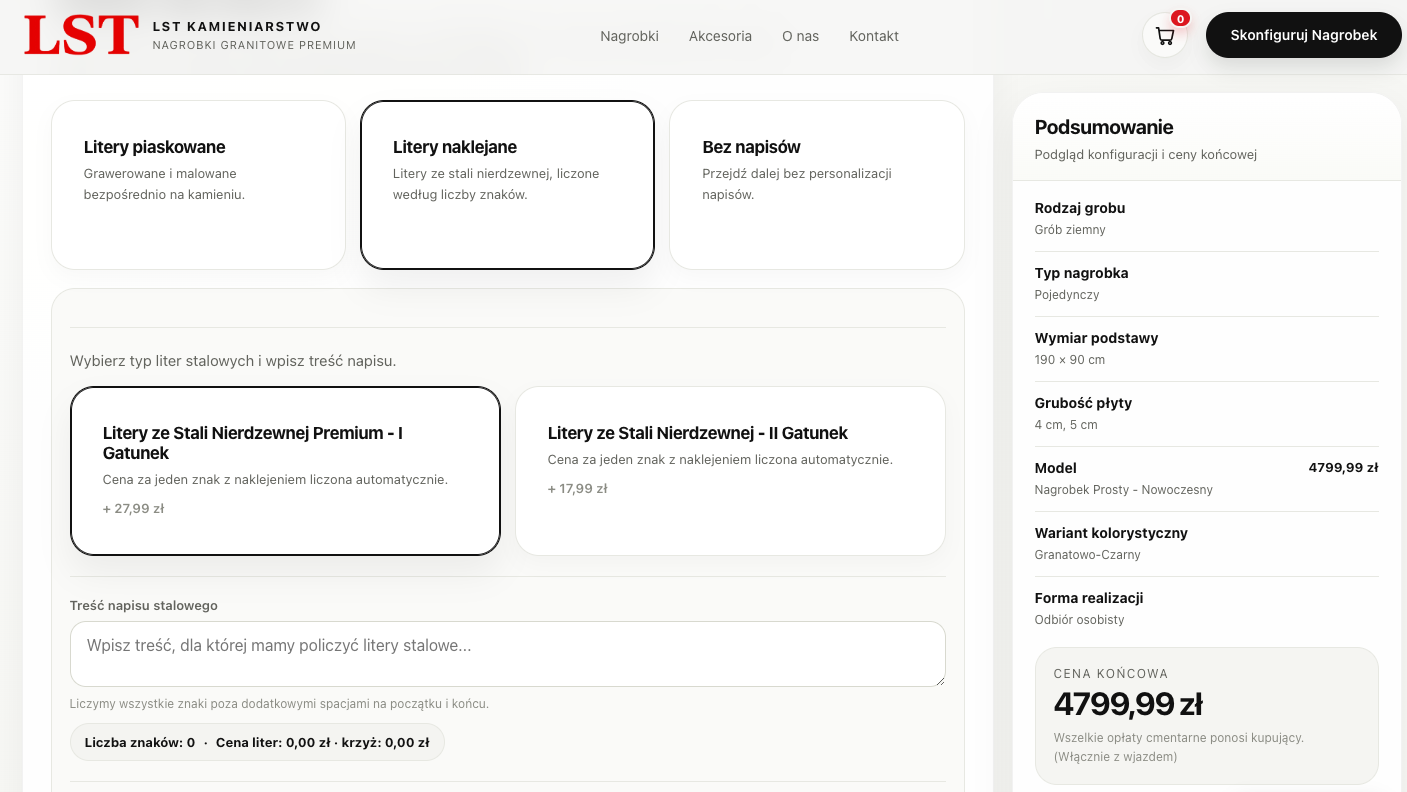The width and height of the screenshot is (1407, 792).
Task: Click the Liczba znaków price summary pill
Action: (257, 742)
